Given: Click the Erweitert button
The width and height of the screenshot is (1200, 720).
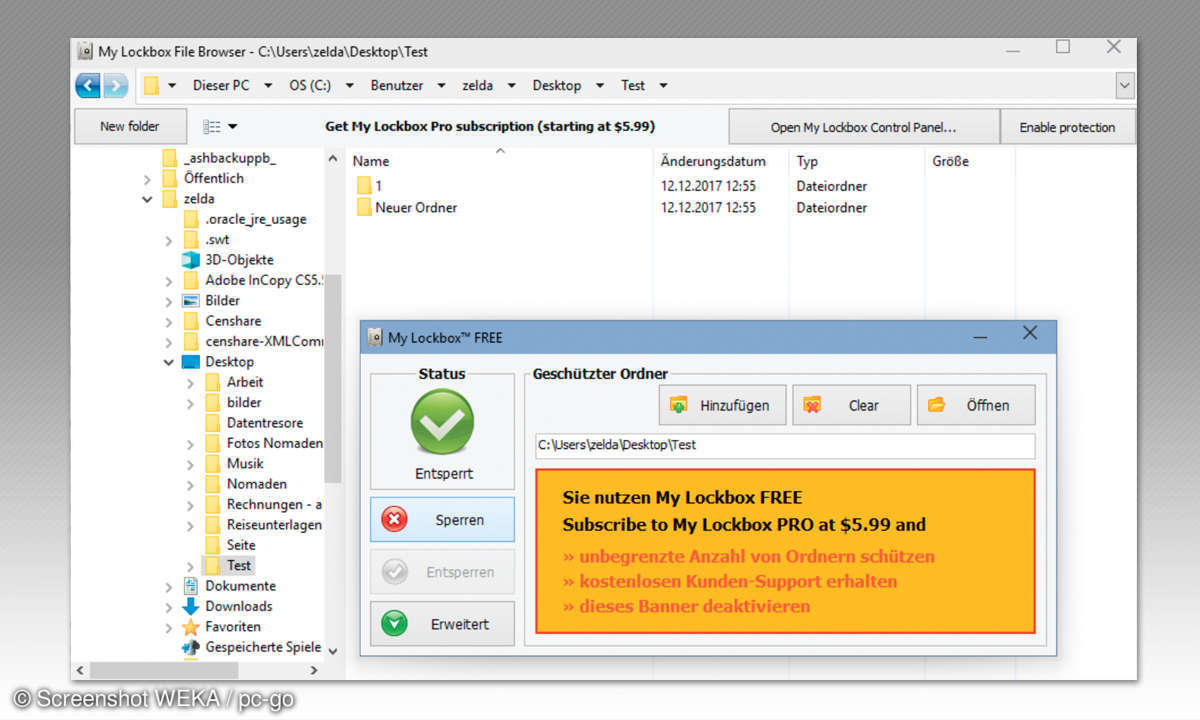Looking at the screenshot, I should (442, 624).
